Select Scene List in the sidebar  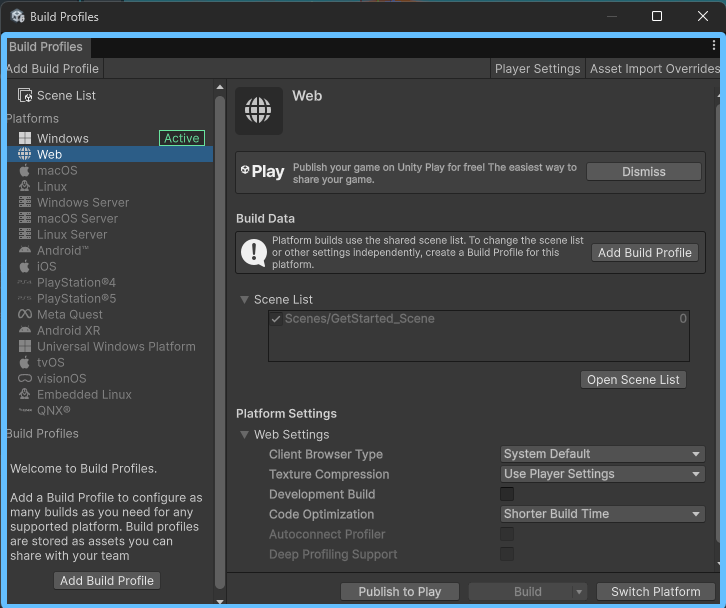pos(110,95)
